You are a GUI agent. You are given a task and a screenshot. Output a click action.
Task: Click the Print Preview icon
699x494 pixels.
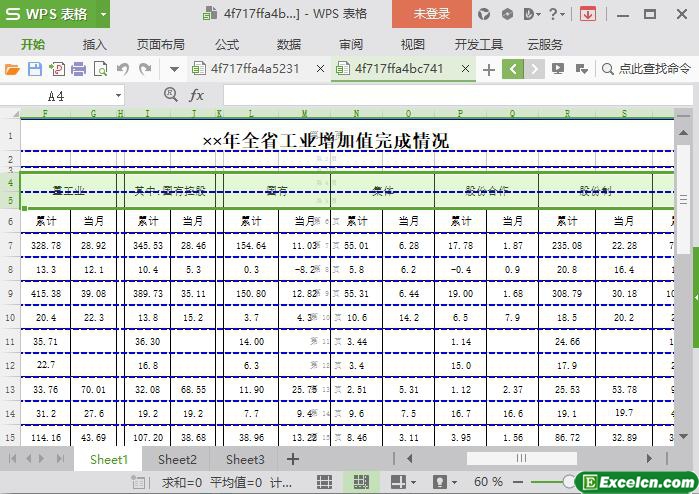tap(100, 69)
